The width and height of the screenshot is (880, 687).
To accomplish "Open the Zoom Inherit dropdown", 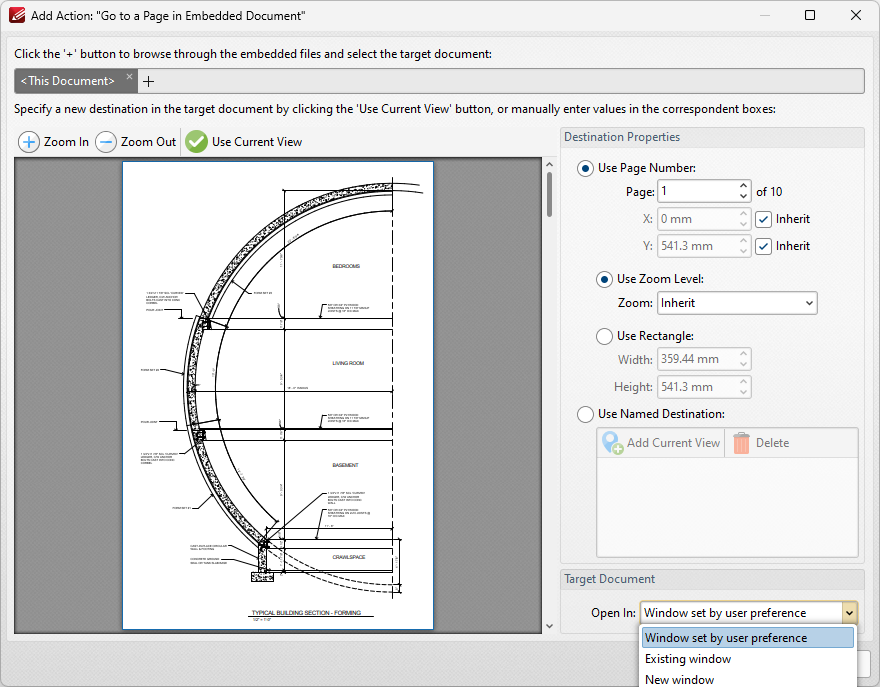I will click(x=737, y=303).
